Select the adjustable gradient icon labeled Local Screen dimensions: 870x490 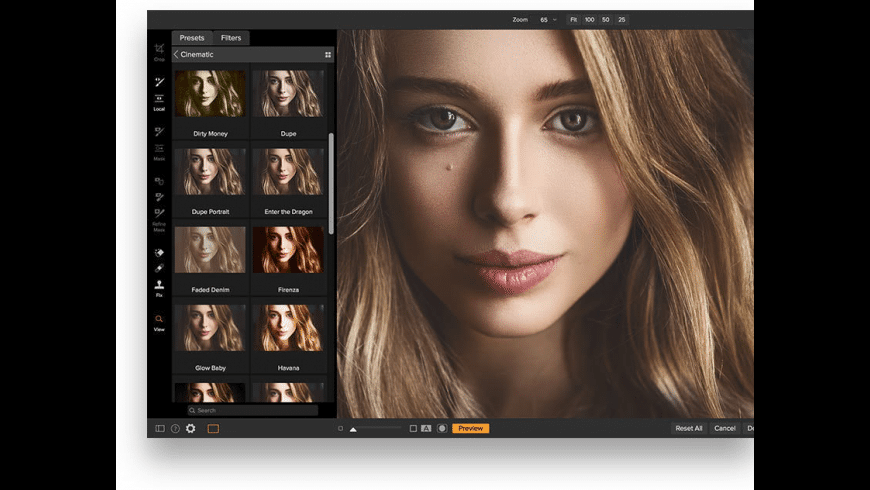[x=159, y=98]
